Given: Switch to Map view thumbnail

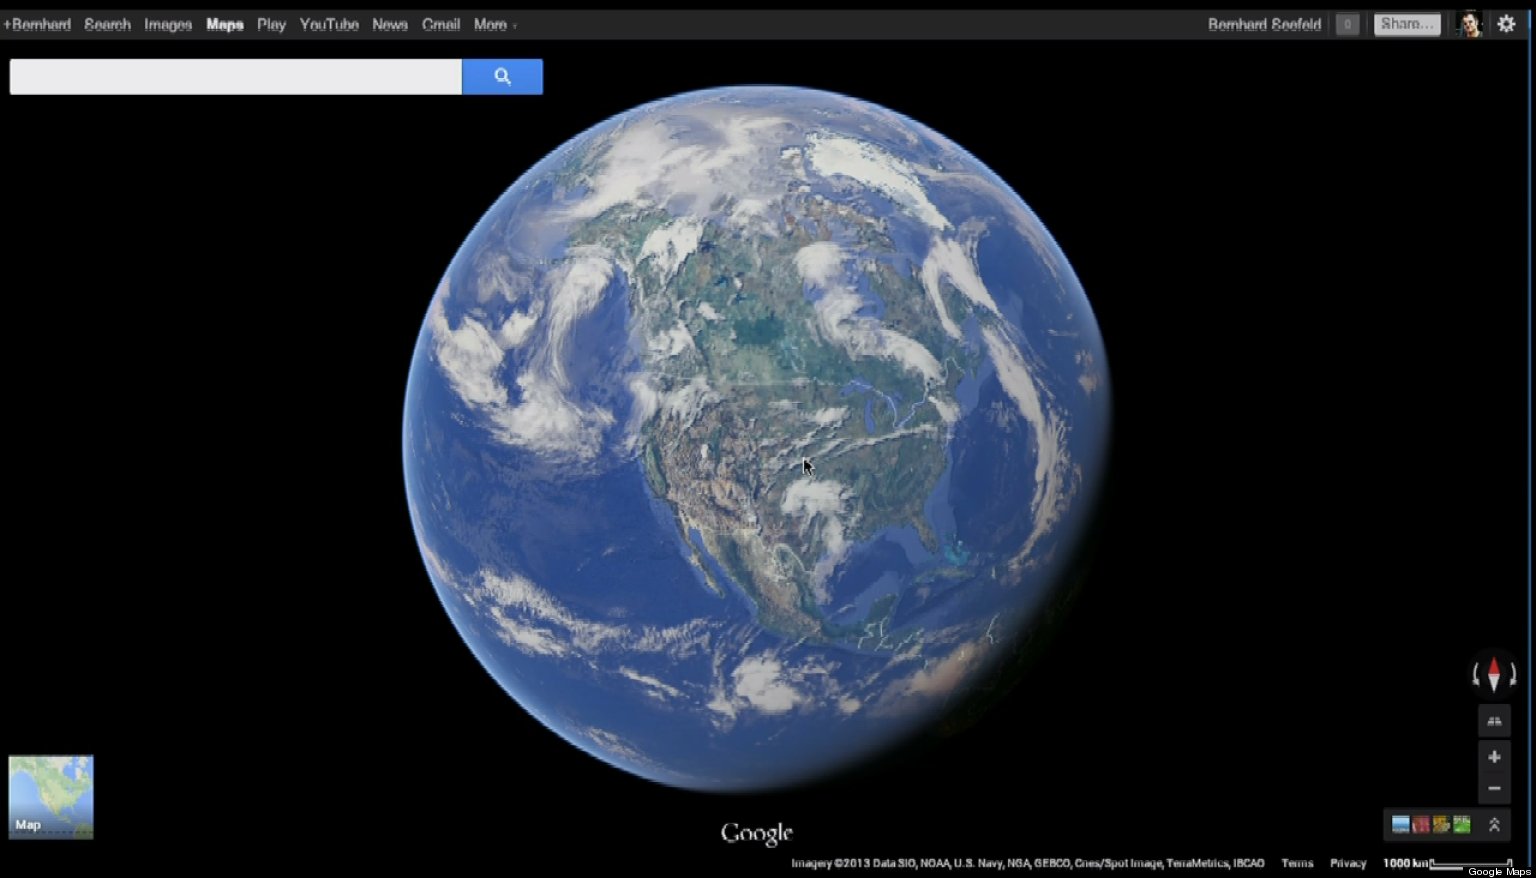Looking at the screenshot, I should (51, 797).
